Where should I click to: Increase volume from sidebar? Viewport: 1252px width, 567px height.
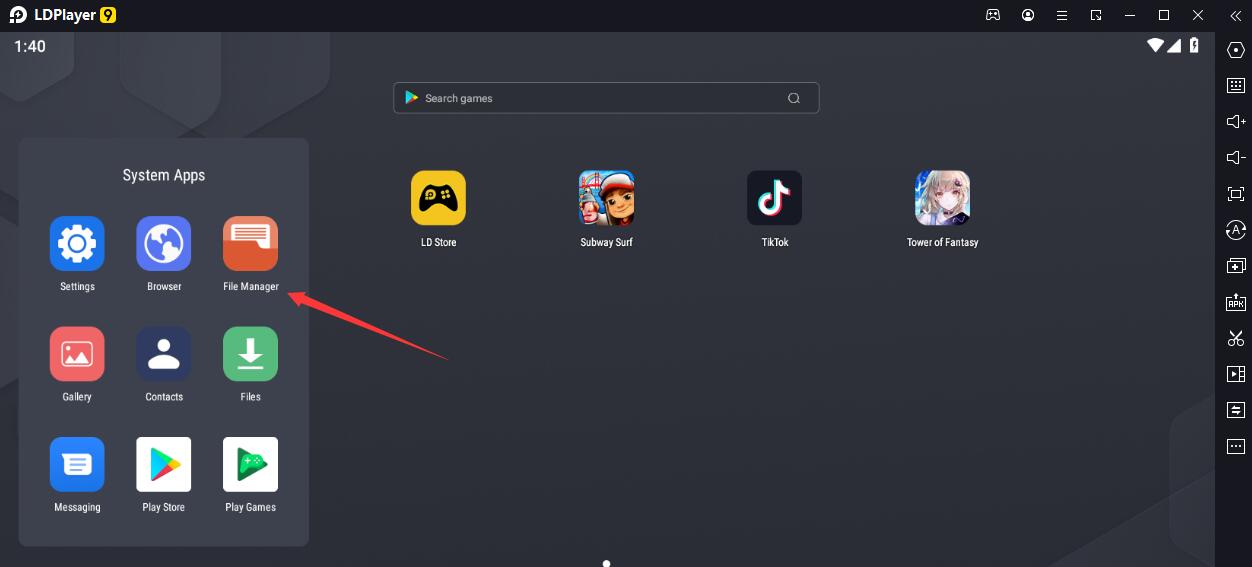click(1236, 122)
